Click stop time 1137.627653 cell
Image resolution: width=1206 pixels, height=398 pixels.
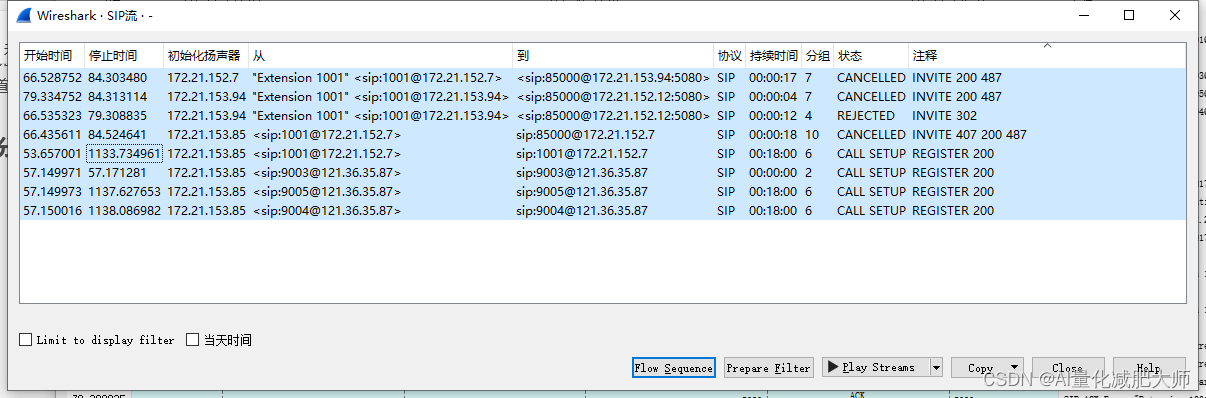click(124, 191)
